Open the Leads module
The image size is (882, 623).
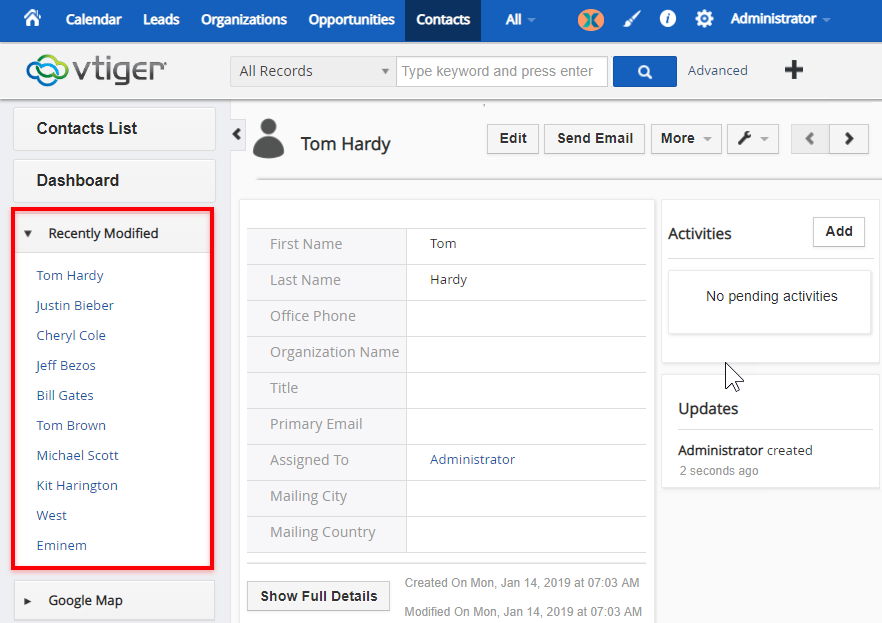[161, 20]
